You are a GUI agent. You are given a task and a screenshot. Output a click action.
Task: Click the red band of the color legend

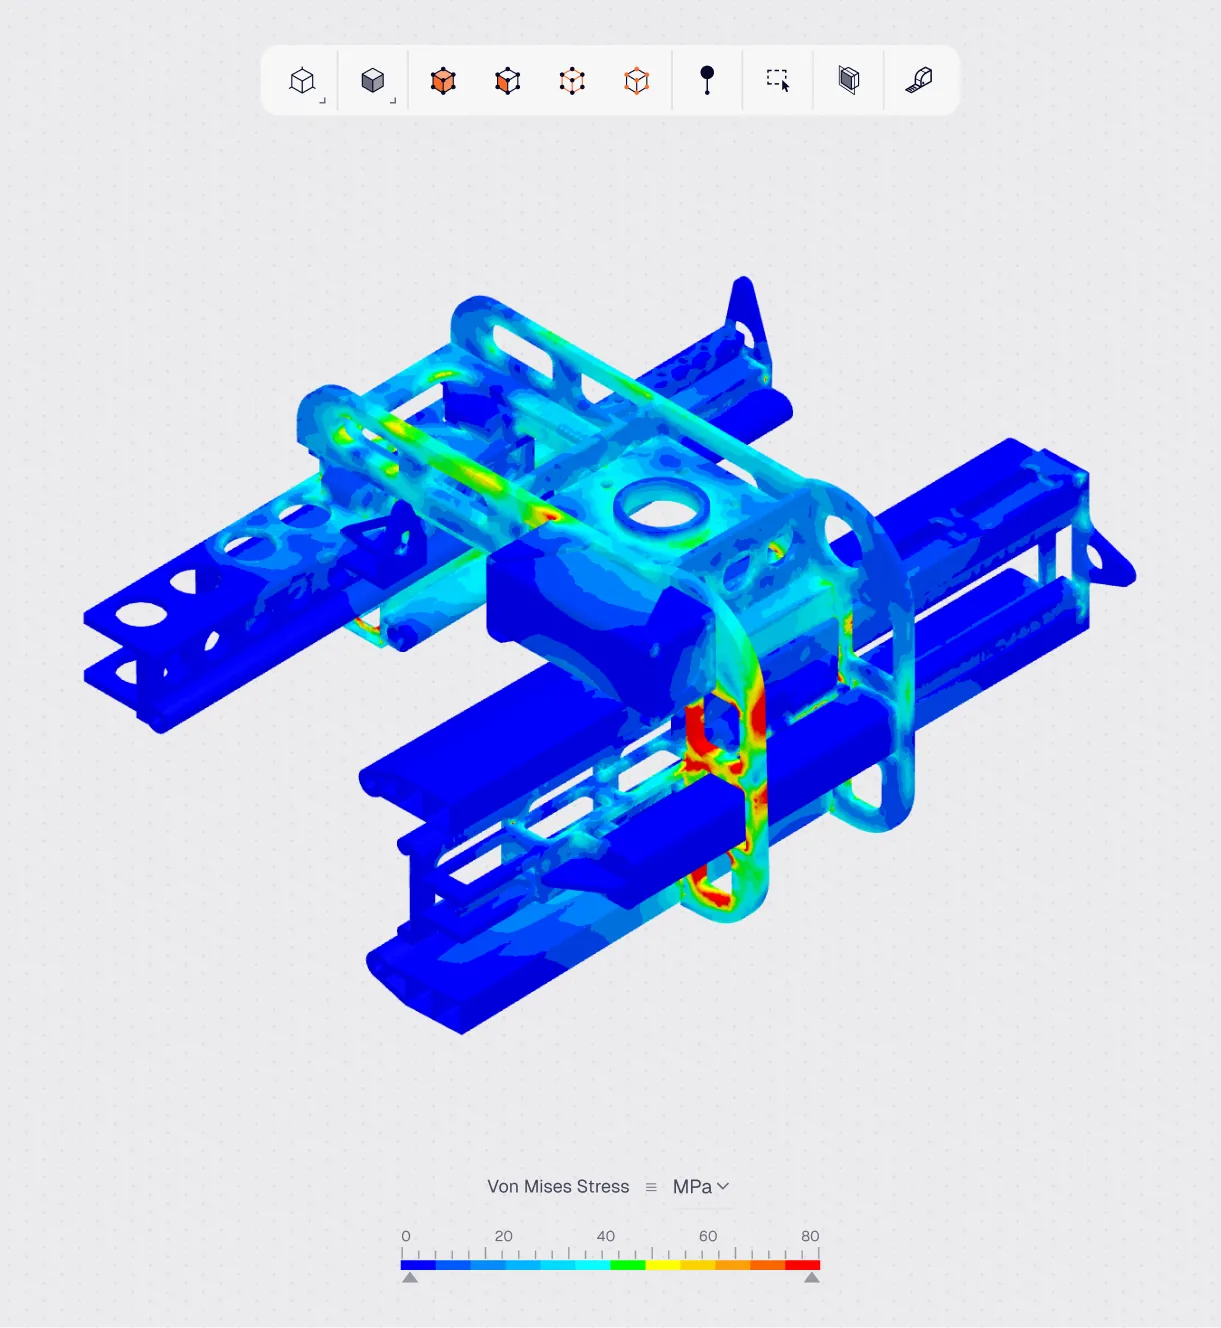tap(803, 1265)
